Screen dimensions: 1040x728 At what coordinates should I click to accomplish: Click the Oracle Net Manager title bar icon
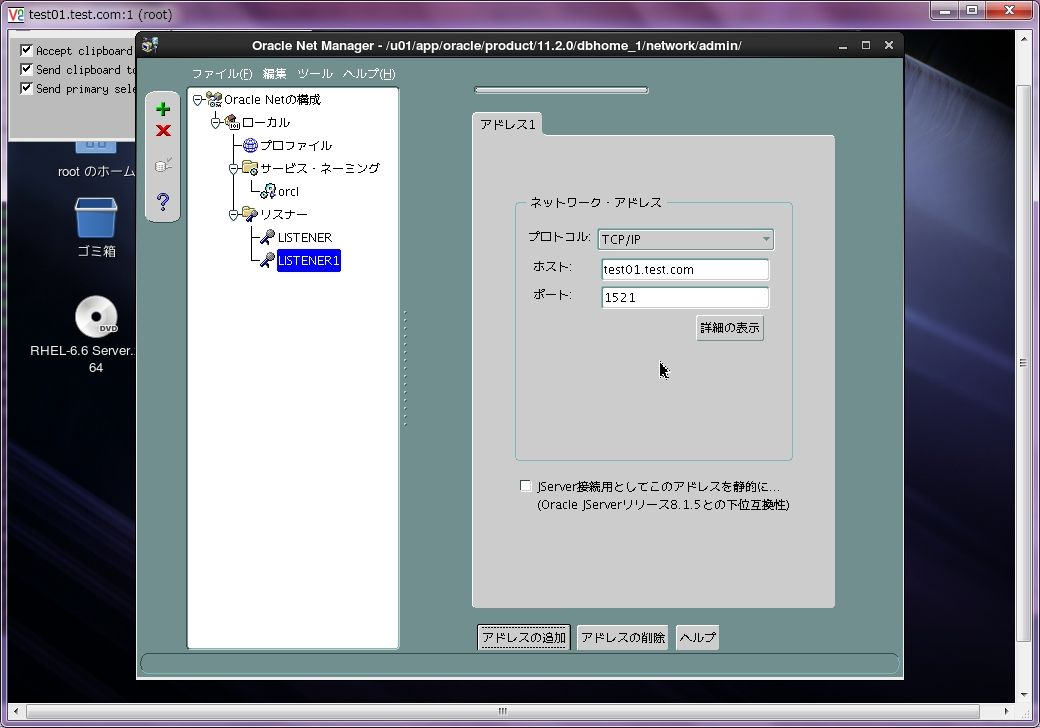[x=150, y=45]
